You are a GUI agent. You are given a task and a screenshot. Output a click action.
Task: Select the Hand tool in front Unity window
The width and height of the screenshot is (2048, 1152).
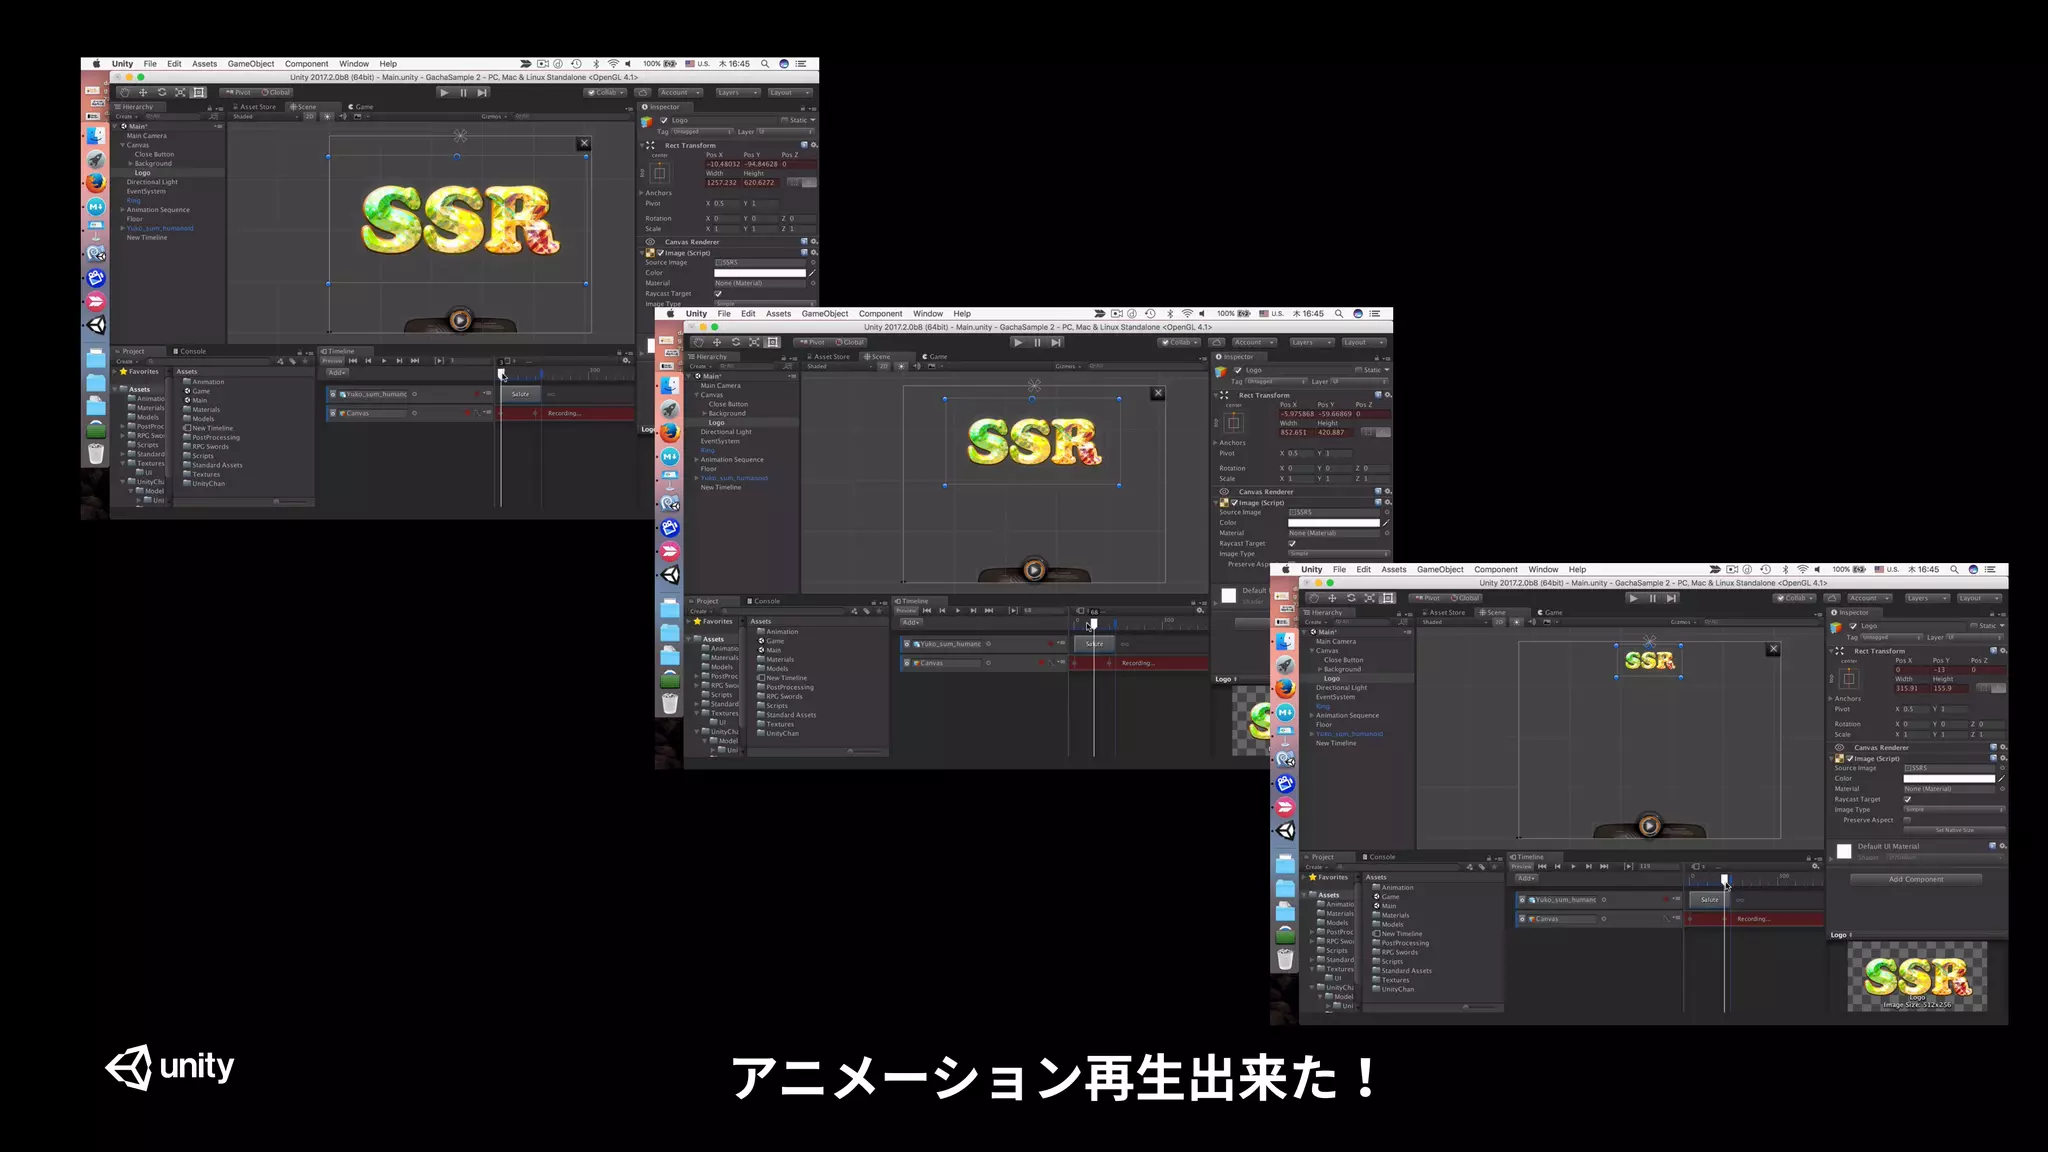(1313, 598)
